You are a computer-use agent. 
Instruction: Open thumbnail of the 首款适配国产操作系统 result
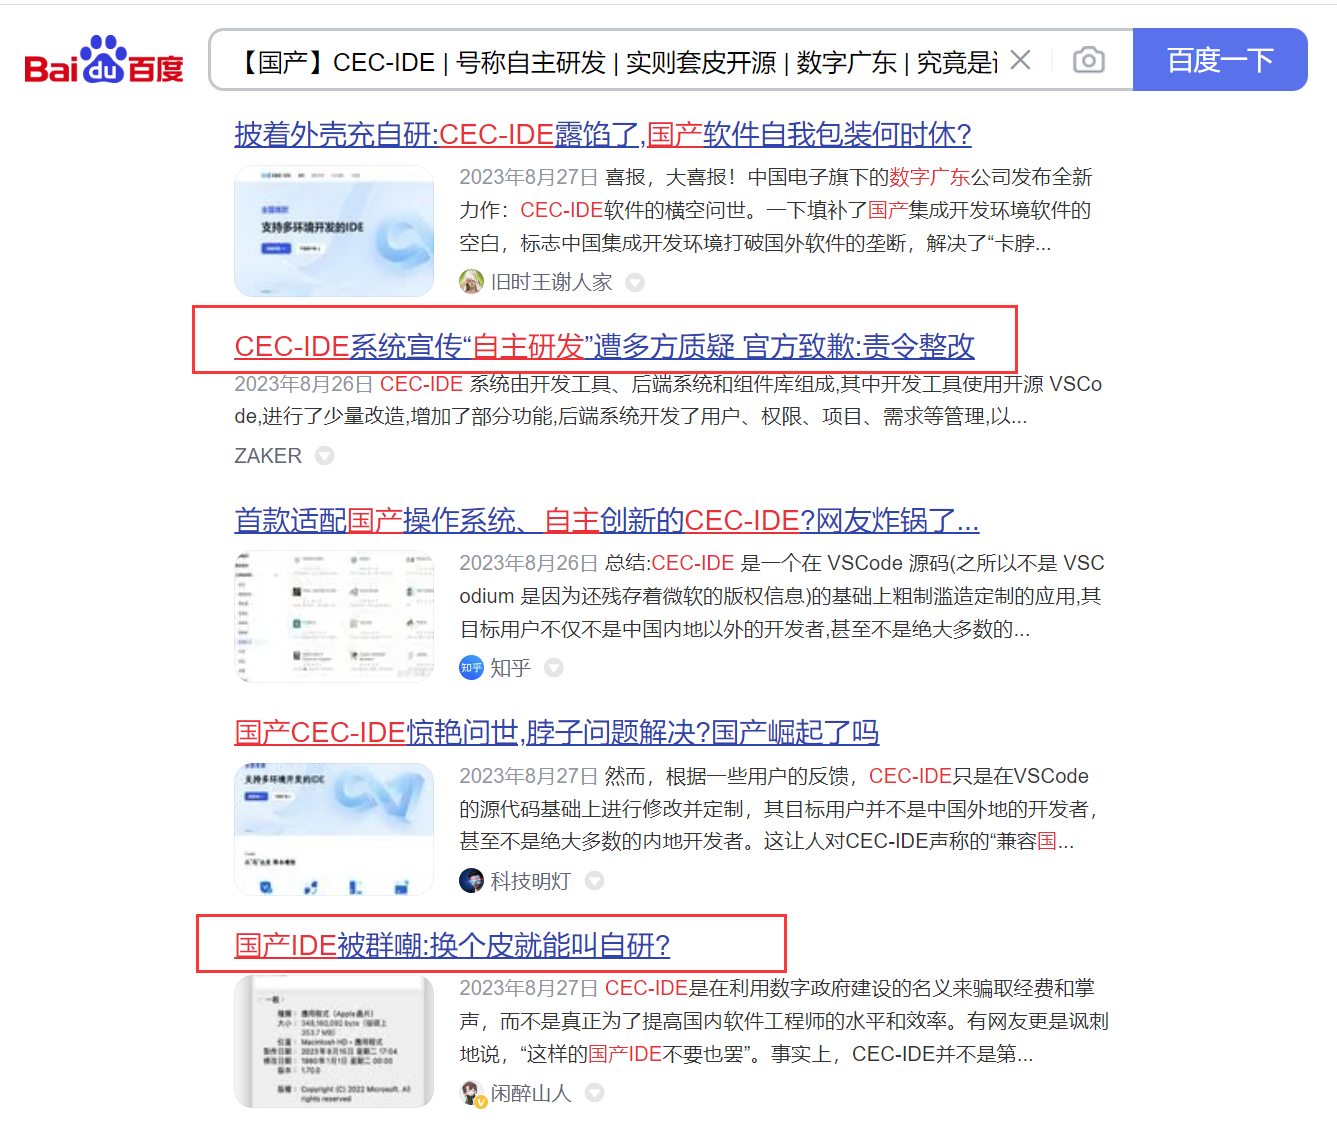(334, 616)
